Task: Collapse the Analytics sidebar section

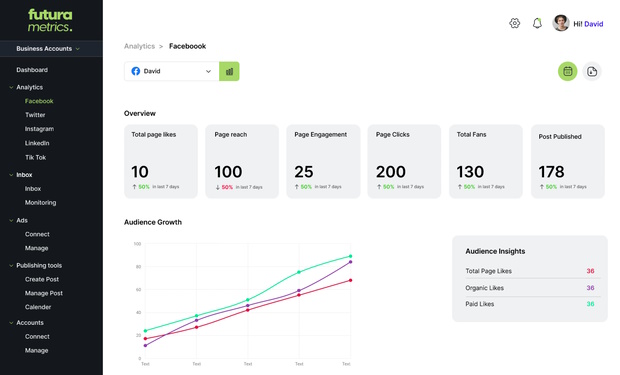Action: click(11, 87)
